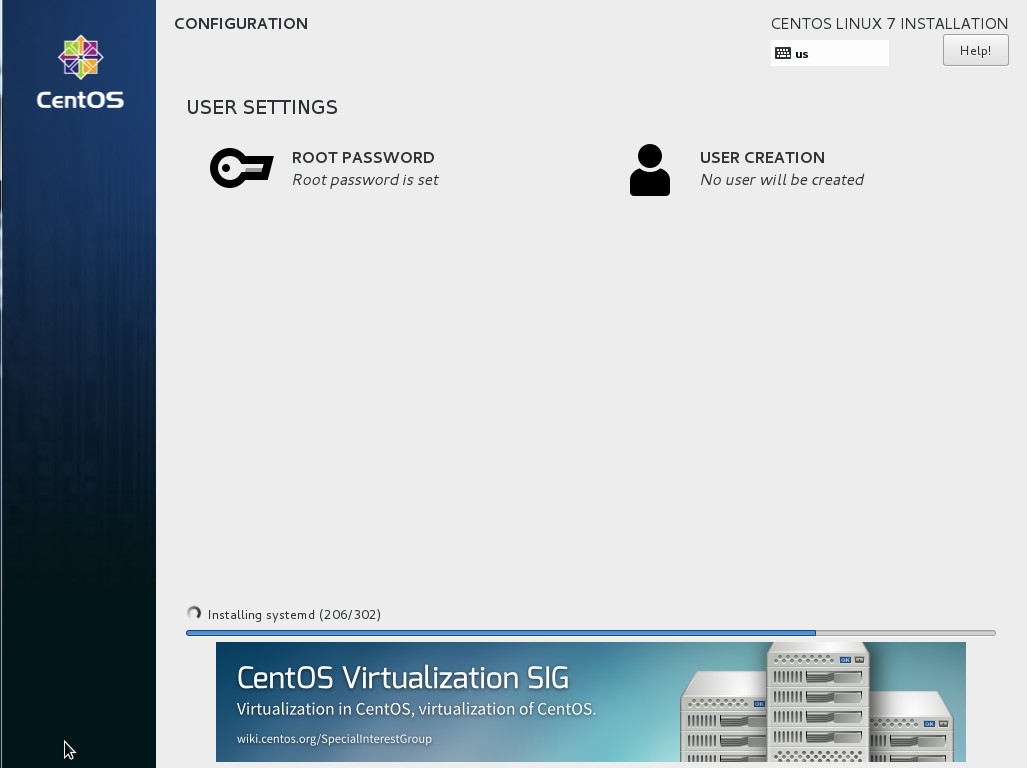
Task: Click the spinning progress indicator icon
Action: click(193, 612)
